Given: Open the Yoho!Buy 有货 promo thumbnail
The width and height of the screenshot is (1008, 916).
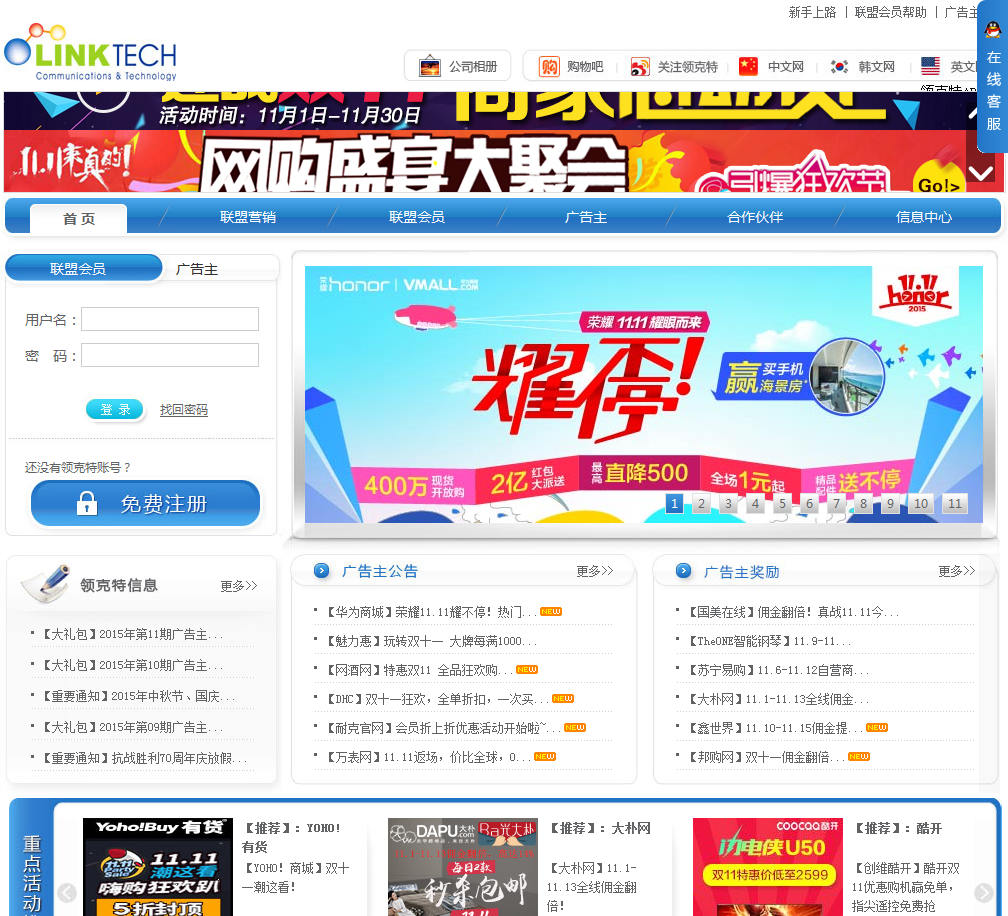Looking at the screenshot, I should pos(158,867).
